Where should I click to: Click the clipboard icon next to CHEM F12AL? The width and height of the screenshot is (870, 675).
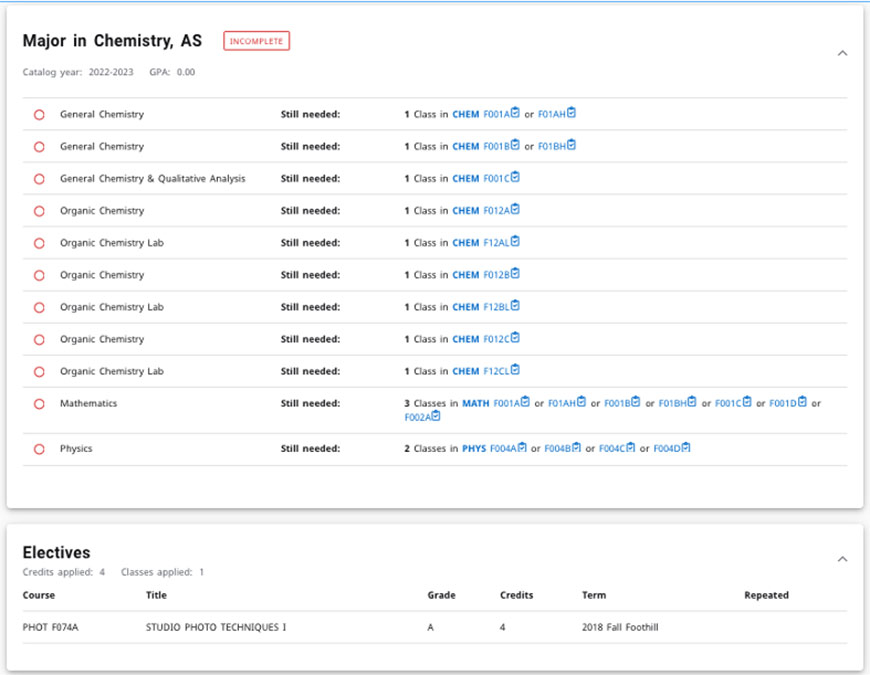point(515,241)
